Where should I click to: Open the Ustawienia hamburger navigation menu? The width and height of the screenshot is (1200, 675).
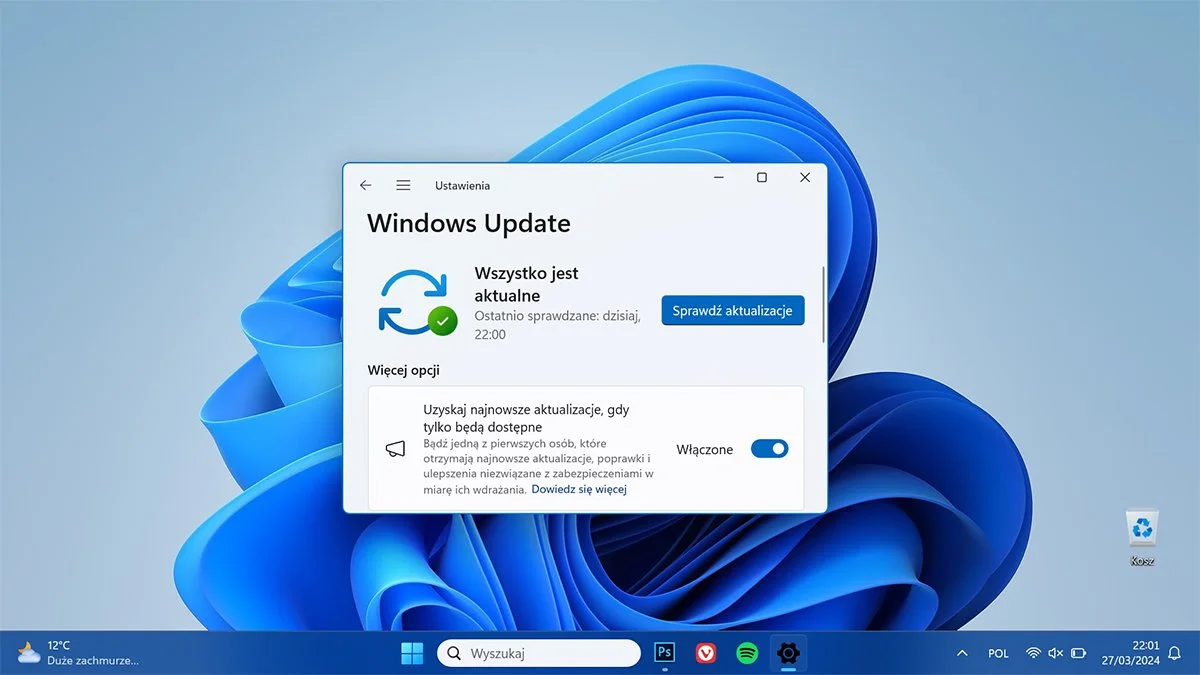tap(403, 184)
